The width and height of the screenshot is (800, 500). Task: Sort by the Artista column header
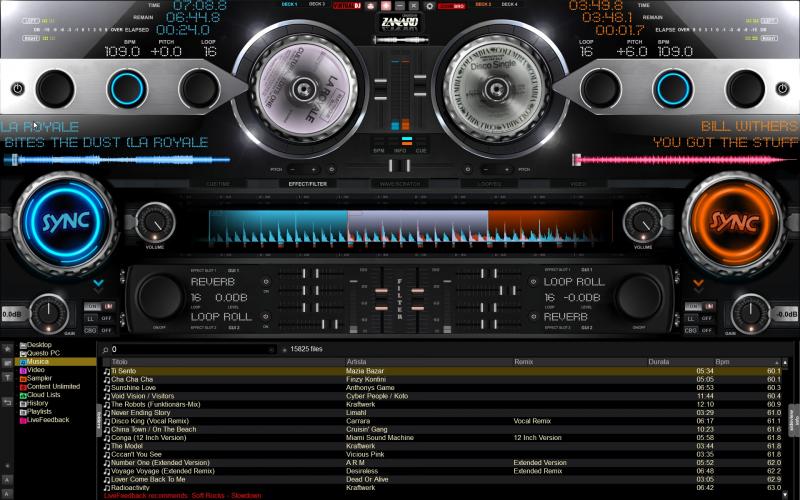tap(356, 362)
